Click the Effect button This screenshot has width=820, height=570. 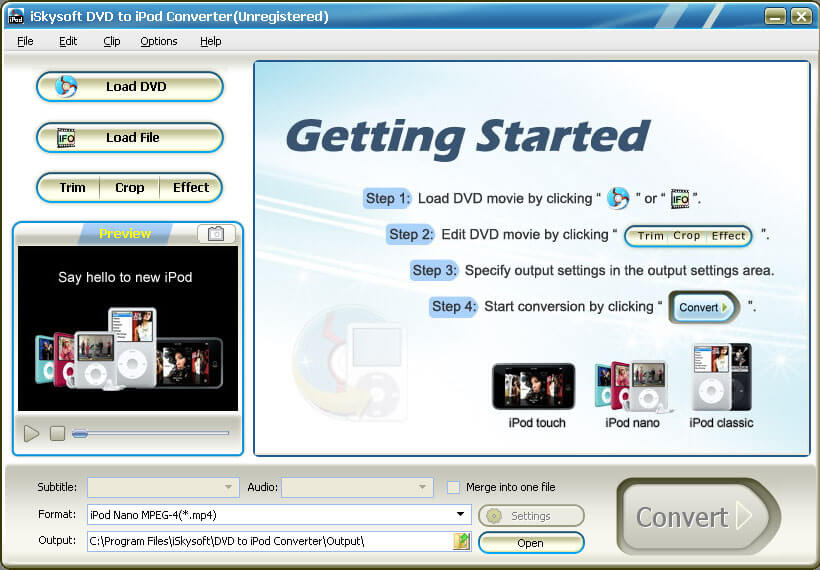[x=190, y=187]
